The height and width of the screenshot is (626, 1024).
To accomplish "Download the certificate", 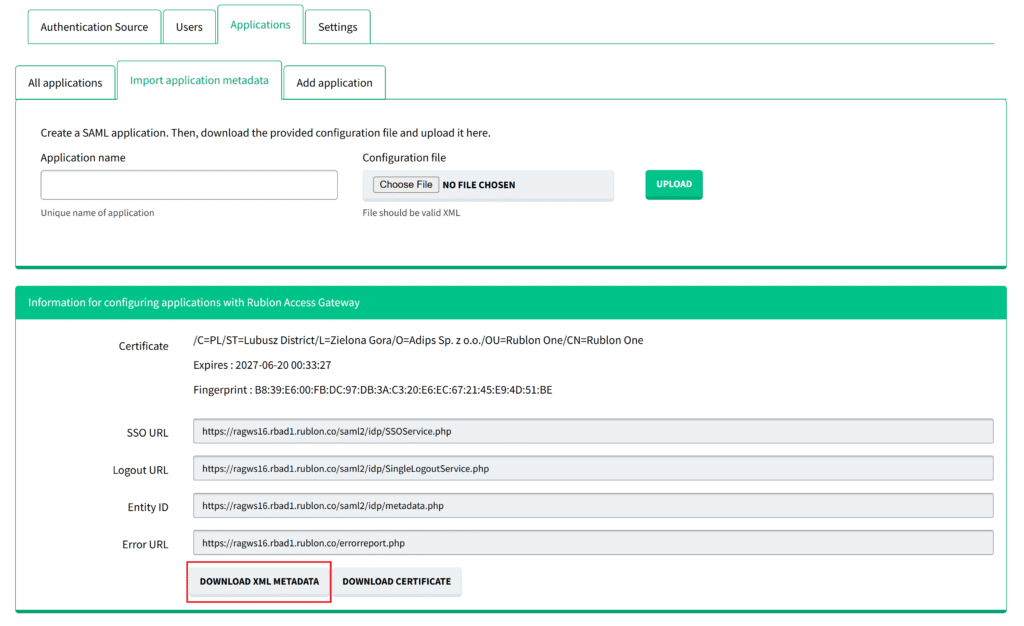I will click(x=396, y=581).
